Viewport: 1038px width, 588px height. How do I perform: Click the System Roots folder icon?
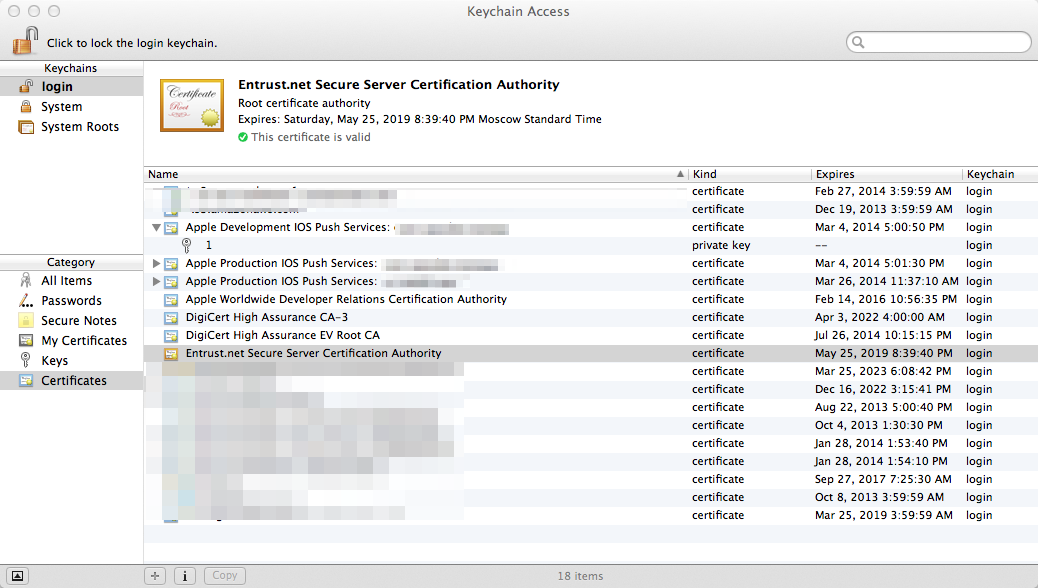[26, 127]
